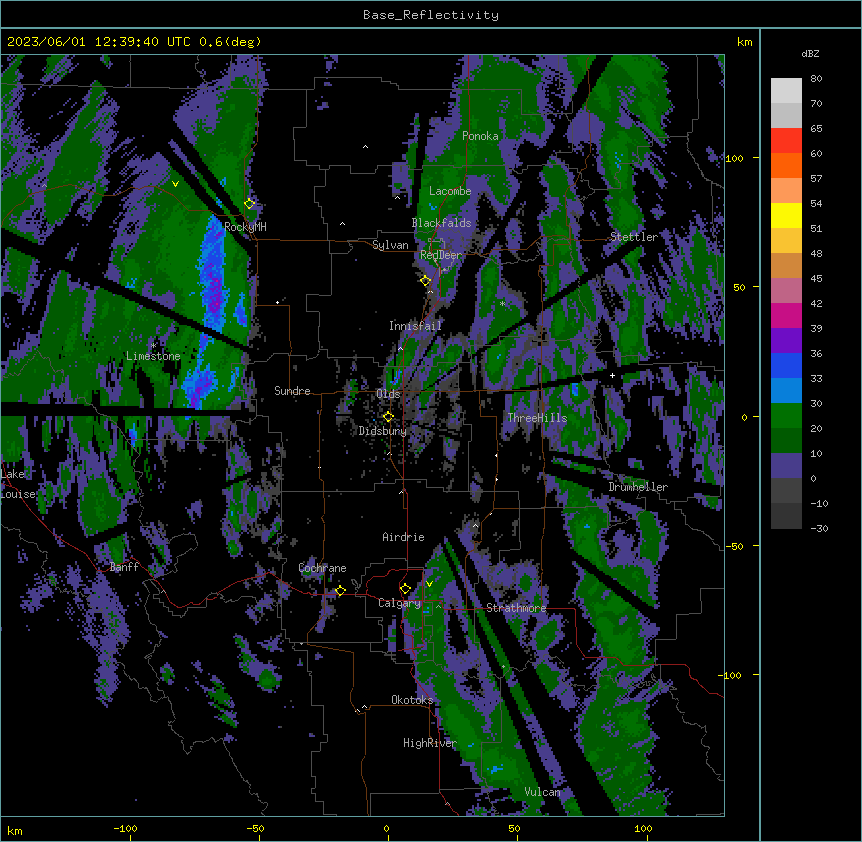Viewport: 862px width, 842px height.
Task: Click the yellow diamond marker below RedDeer
Action: tap(425, 281)
